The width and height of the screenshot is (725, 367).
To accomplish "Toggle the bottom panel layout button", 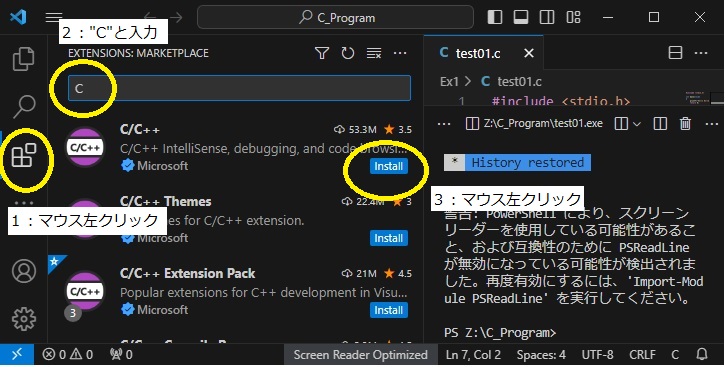I will coord(521,18).
